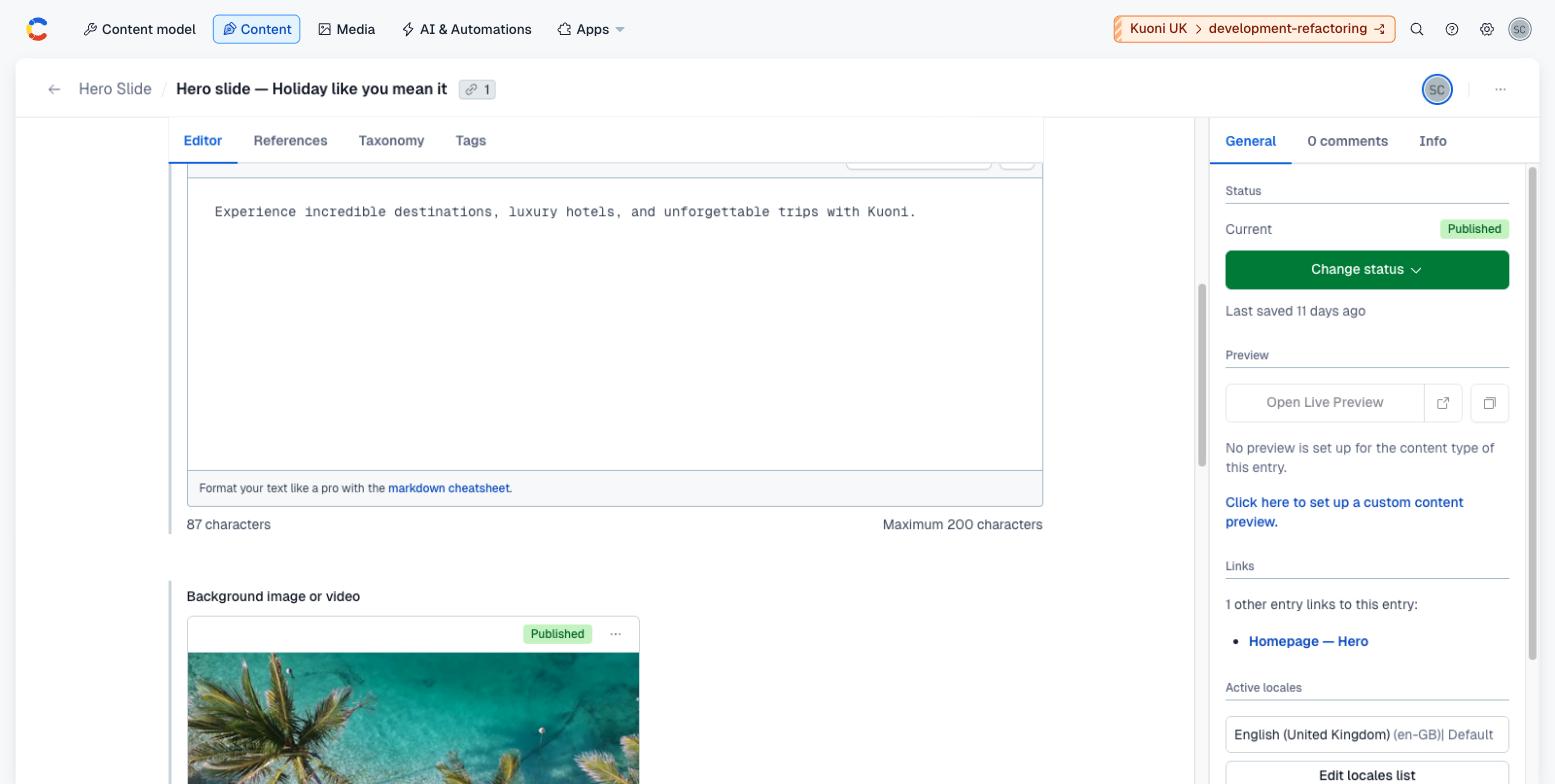The height and width of the screenshot is (784, 1555).
Task: Click the Published status badge in sidebar
Action: [x=1474, y=229]
